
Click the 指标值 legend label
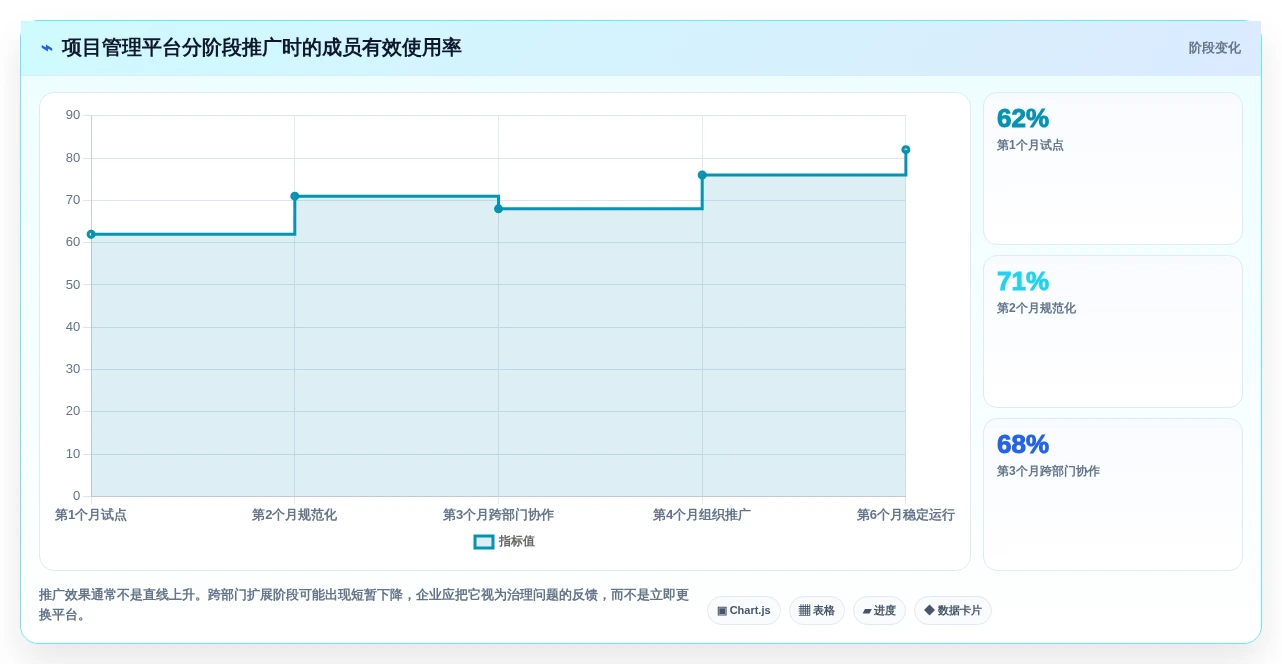point(517,542)
